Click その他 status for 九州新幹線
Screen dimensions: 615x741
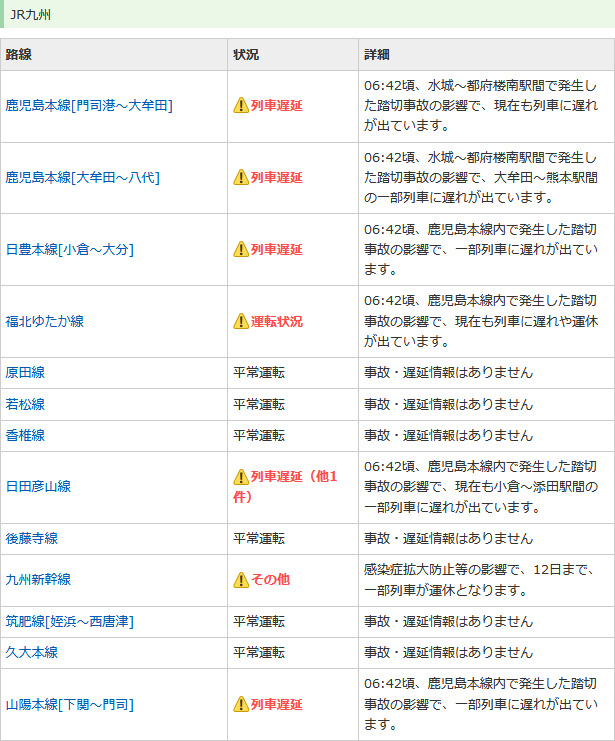[270, 579]
